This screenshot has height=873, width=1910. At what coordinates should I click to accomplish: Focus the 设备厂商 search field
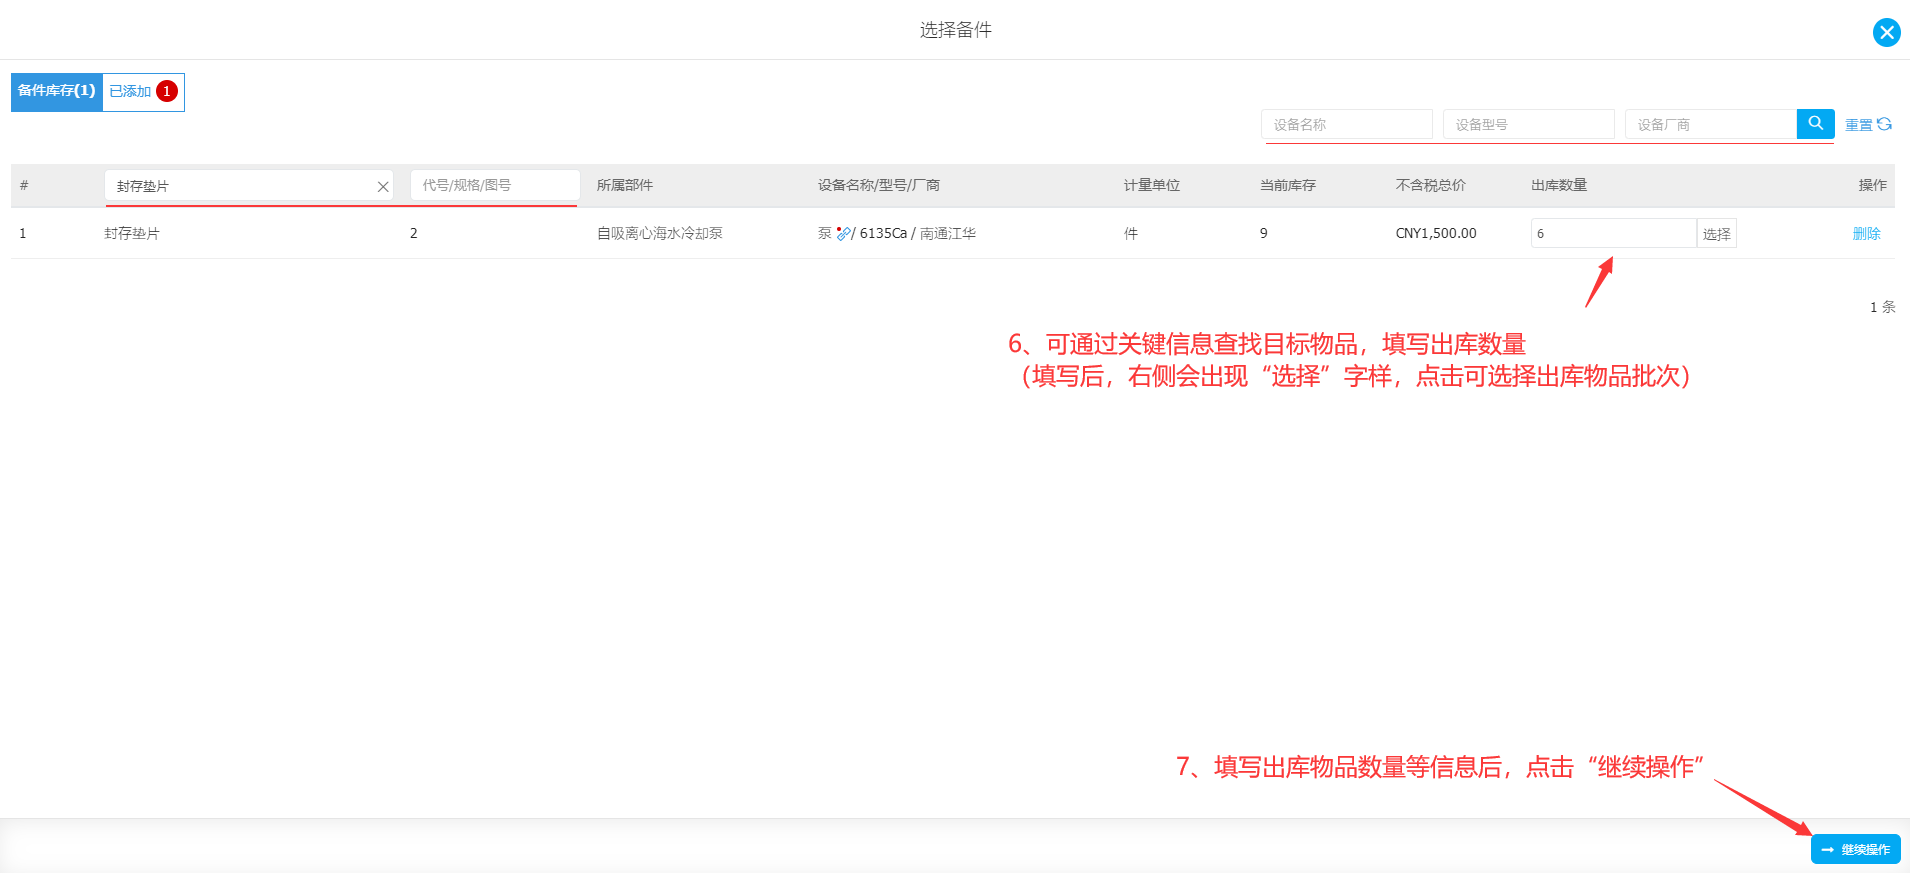point(1710,125)
